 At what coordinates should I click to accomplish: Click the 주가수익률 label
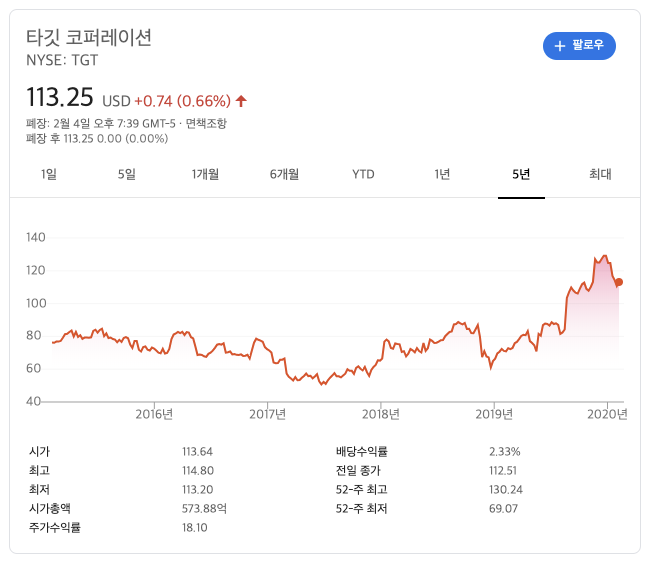pyautogui.click(x=55, y=528)
